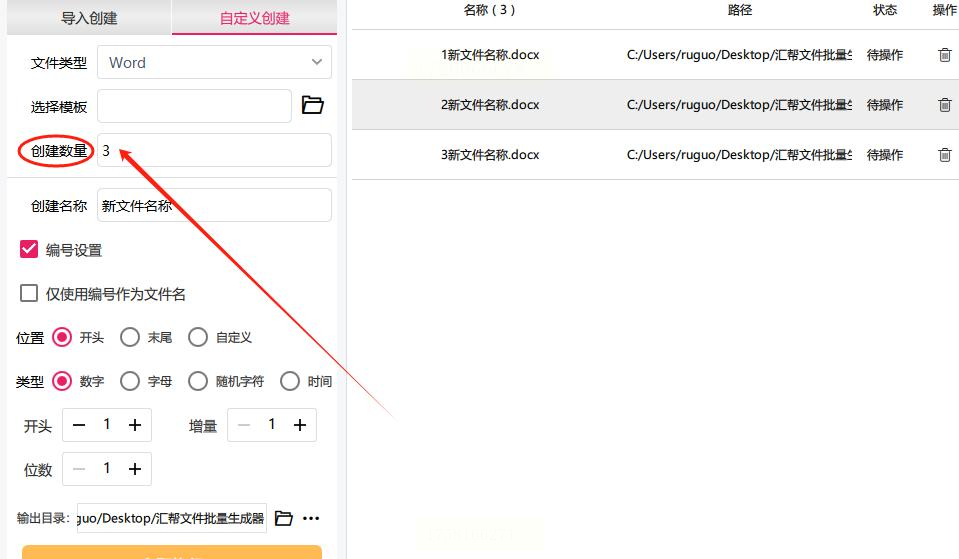The image size is (959, 559).
Task: Click the orange button below the output directory
Action: point(172,552)
